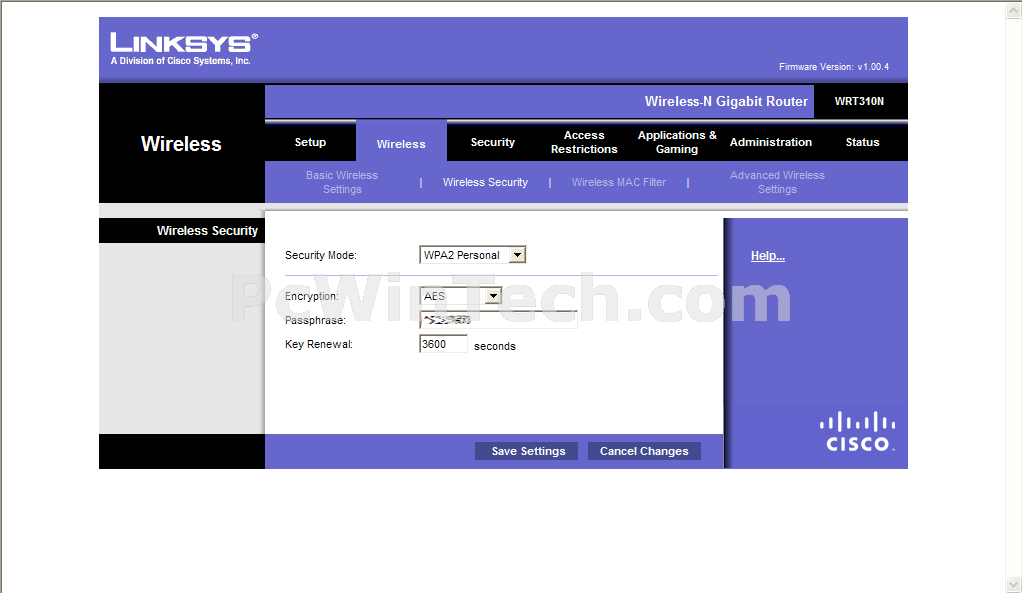1022x593 pixels.
Task: Open Wireless MAC Filter subtab
Action: 619,182
